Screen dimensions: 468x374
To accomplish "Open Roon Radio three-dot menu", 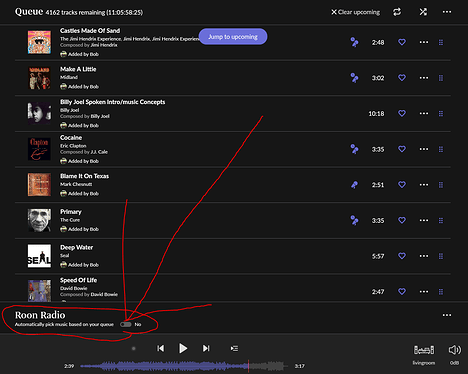I will click(447, 315).
